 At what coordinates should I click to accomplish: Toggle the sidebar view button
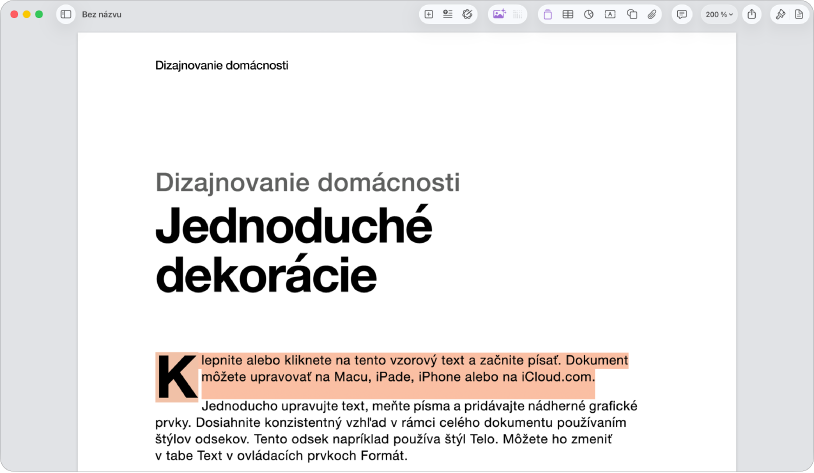[x=66, y=15]
